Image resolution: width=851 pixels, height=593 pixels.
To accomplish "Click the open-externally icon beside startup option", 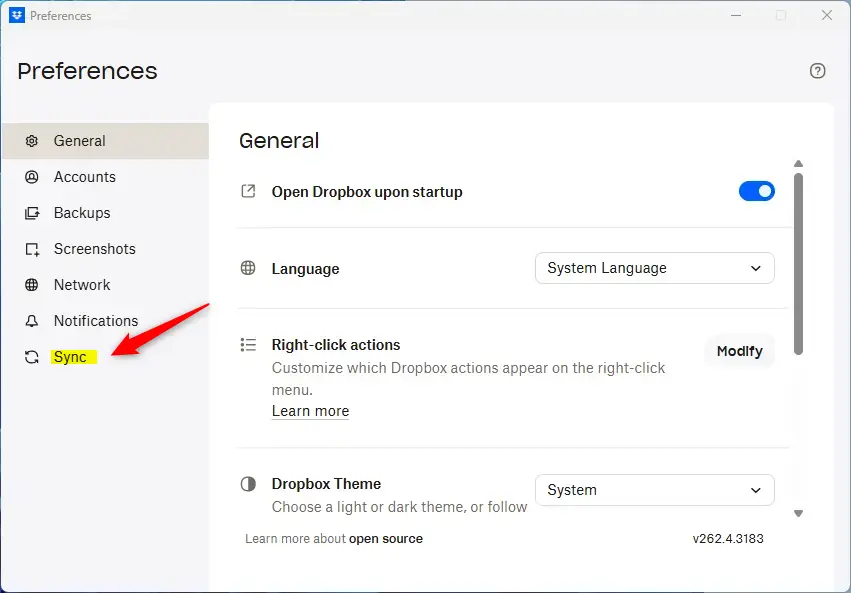I will (248, 191).
